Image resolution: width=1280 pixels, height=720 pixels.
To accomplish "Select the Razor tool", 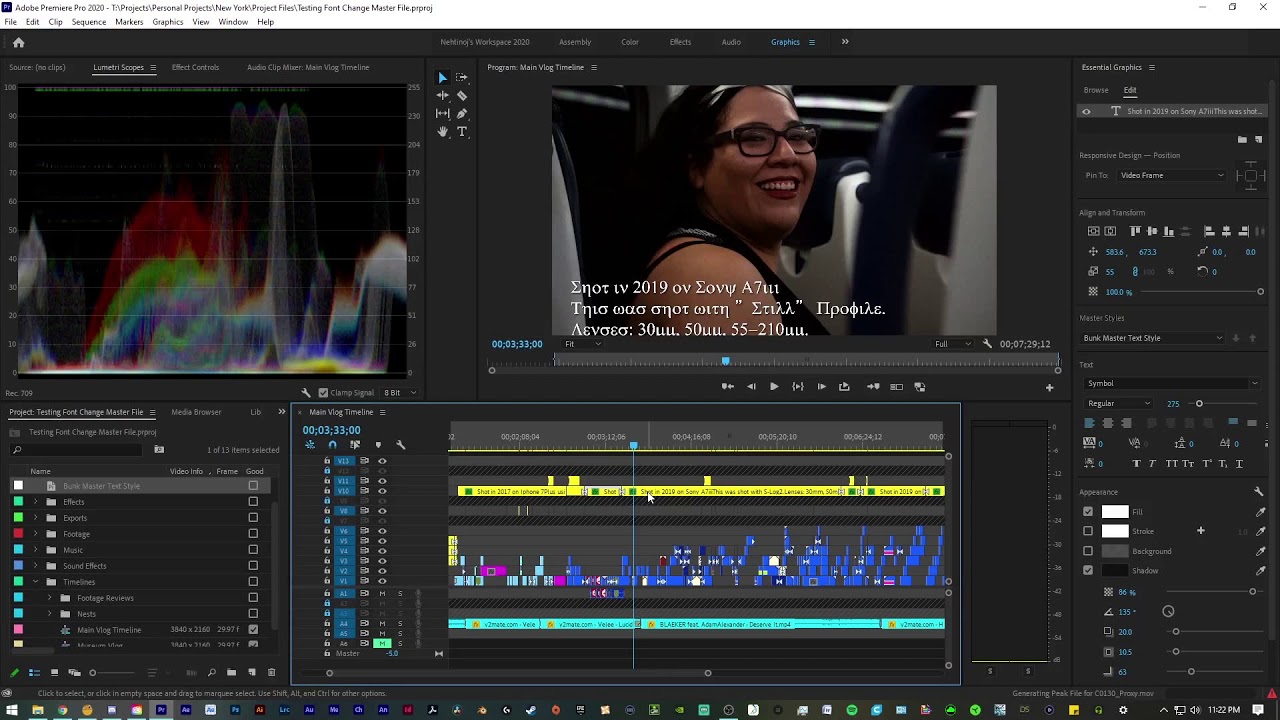I will pyautogui.click(x=461, y=96).
